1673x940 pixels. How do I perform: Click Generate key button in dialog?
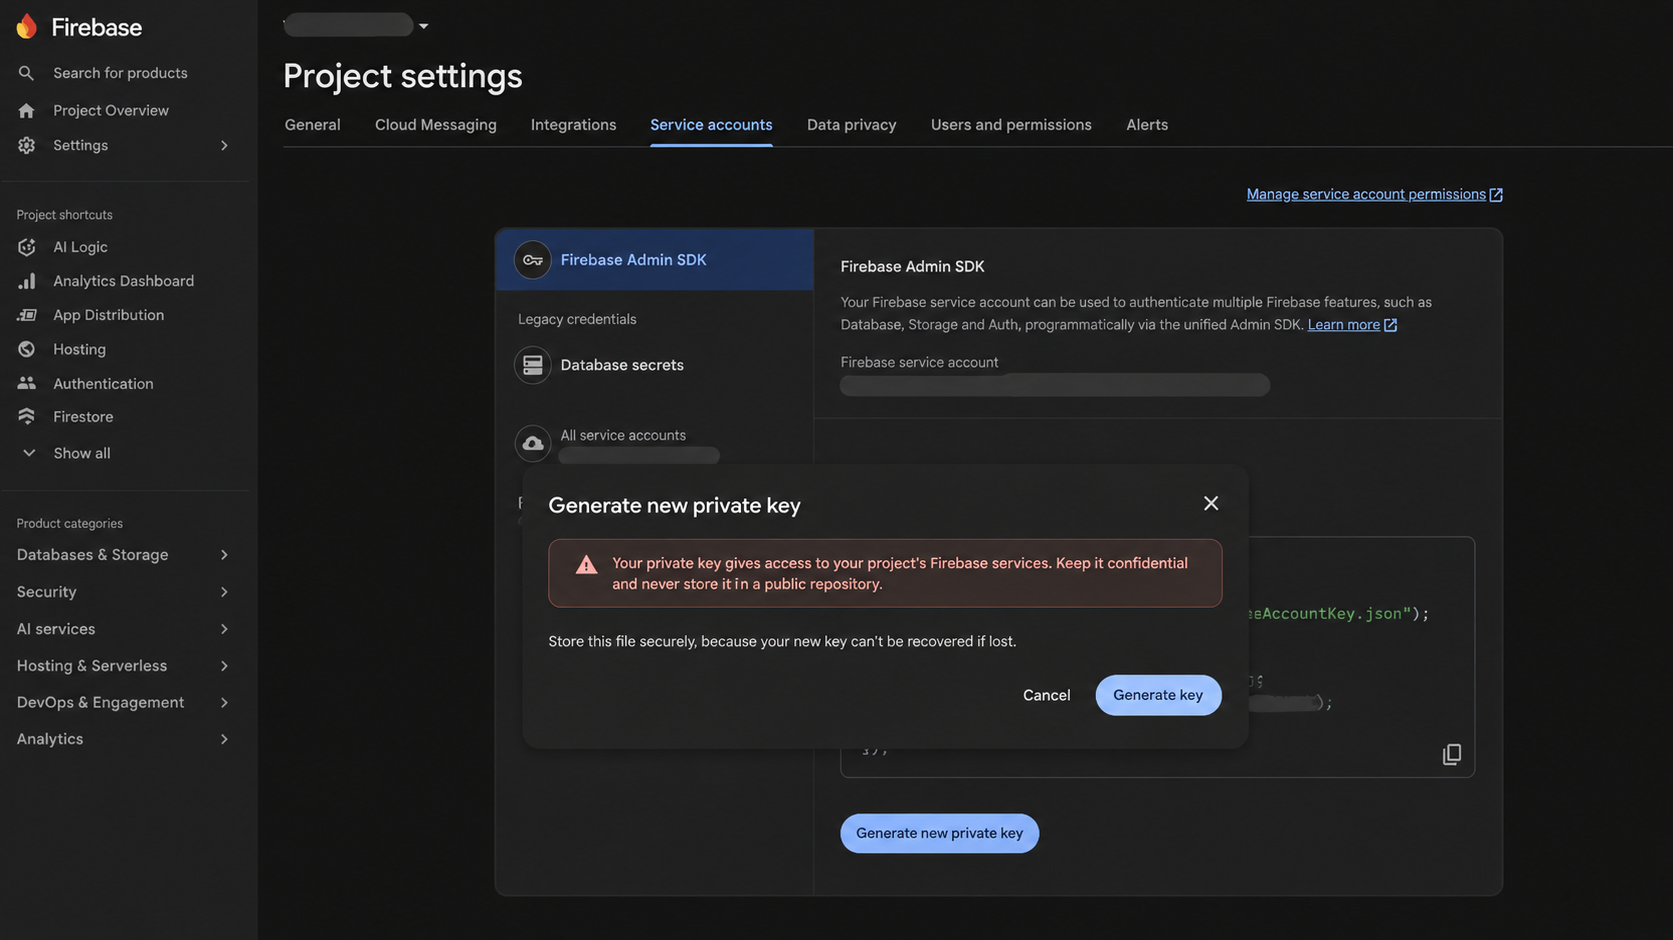coord(1158,695)
